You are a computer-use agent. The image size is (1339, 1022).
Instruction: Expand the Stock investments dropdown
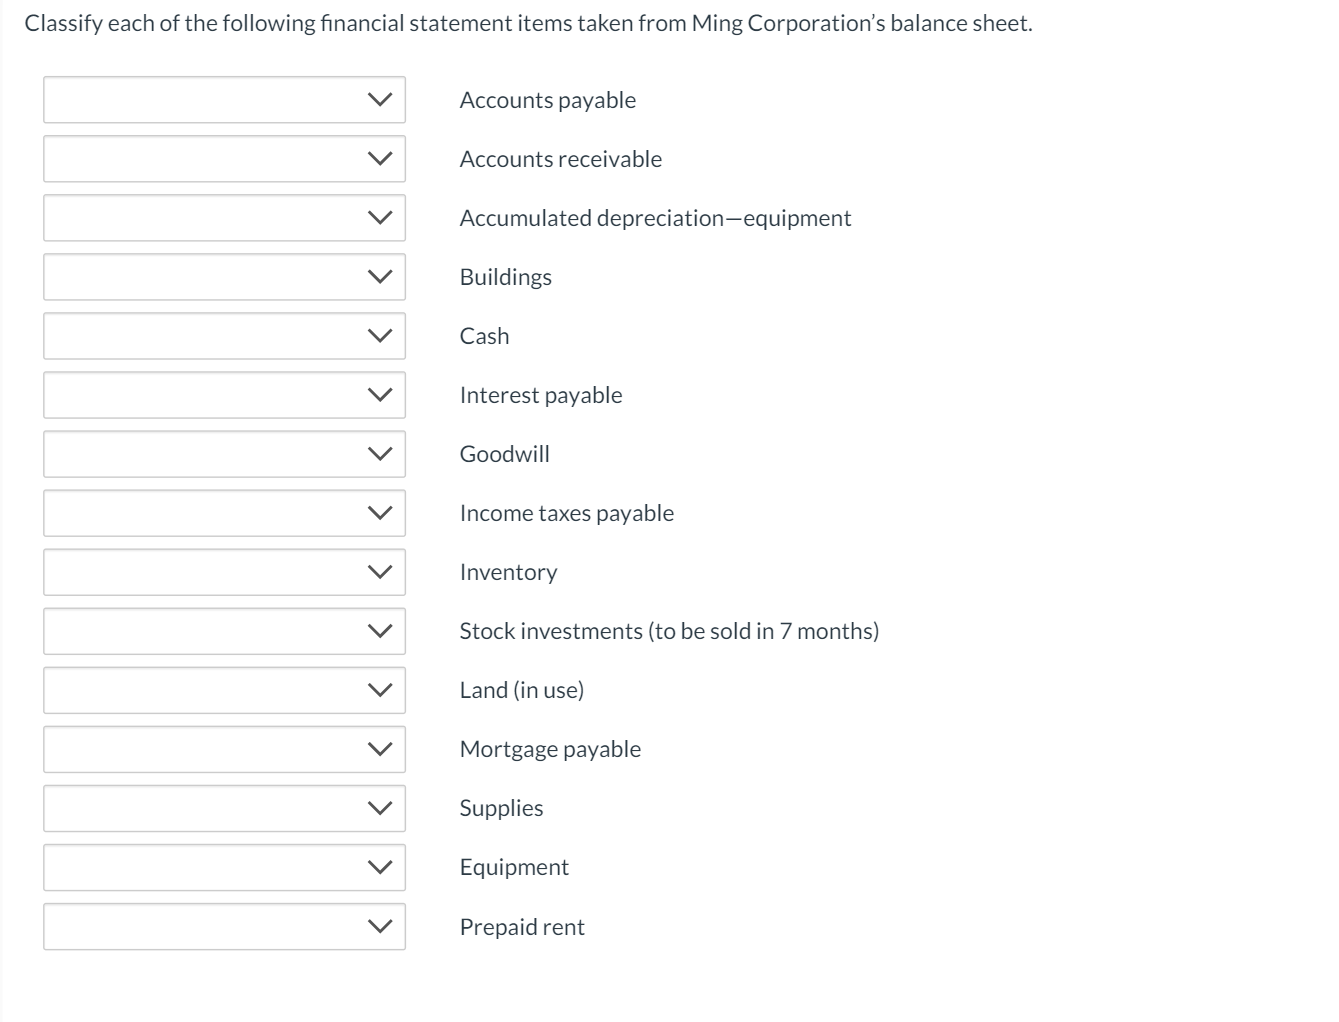224,631
